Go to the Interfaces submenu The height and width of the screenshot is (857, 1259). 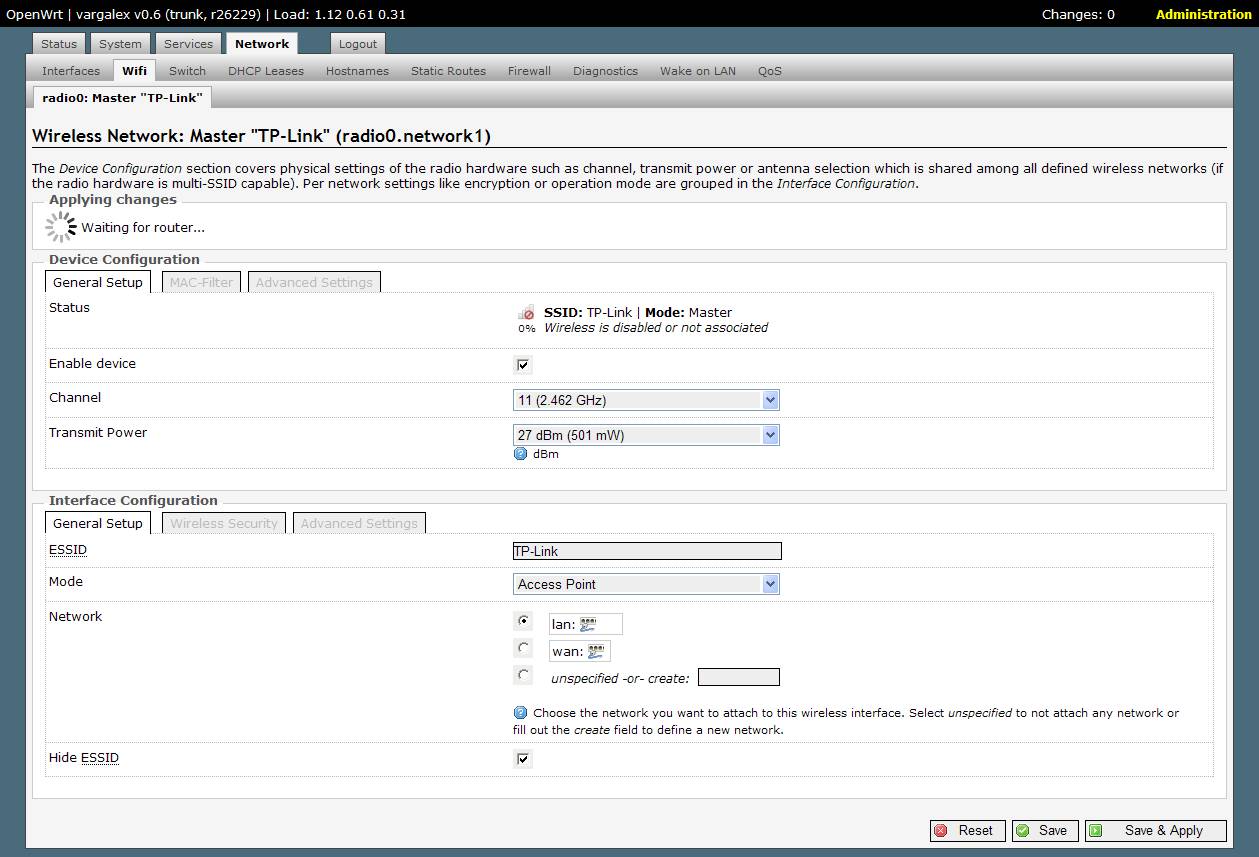pyautogui.click(x=71, y=71)
